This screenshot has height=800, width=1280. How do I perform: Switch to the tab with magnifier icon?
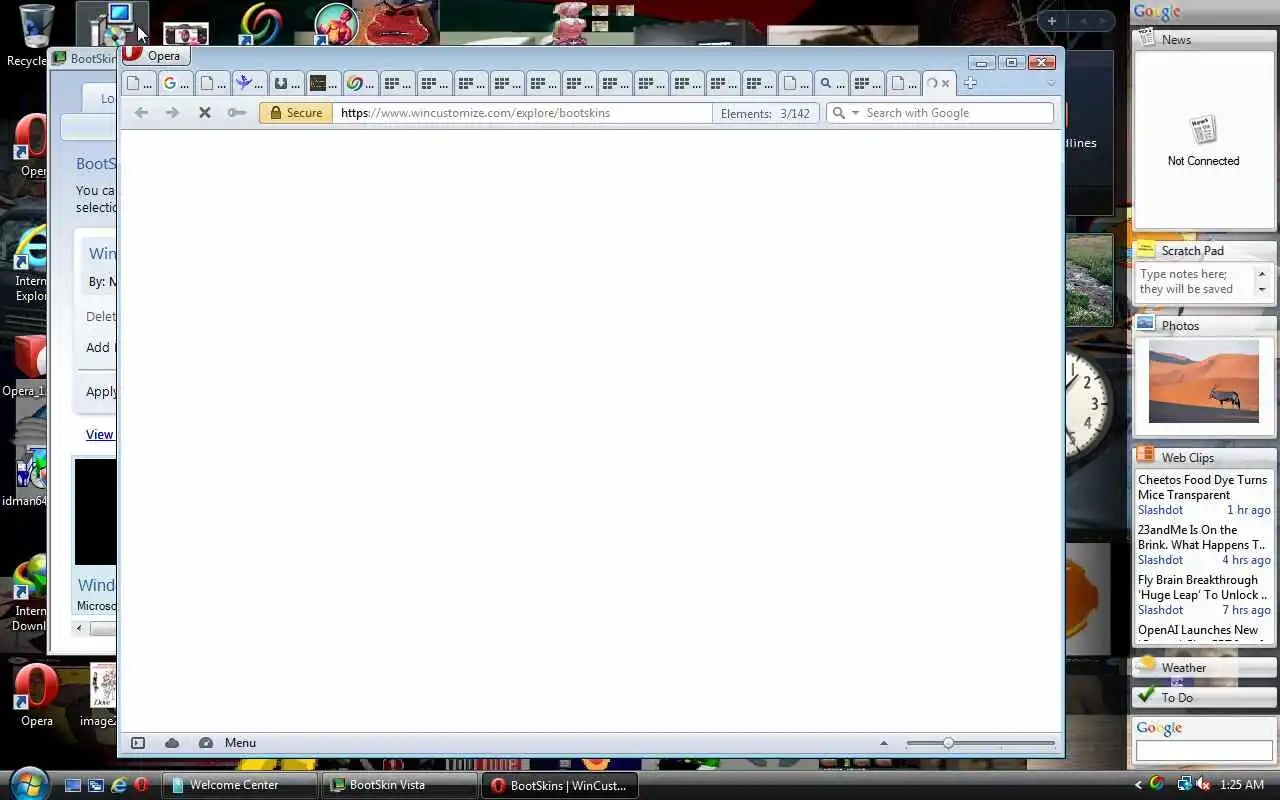[x=831, y=83]
